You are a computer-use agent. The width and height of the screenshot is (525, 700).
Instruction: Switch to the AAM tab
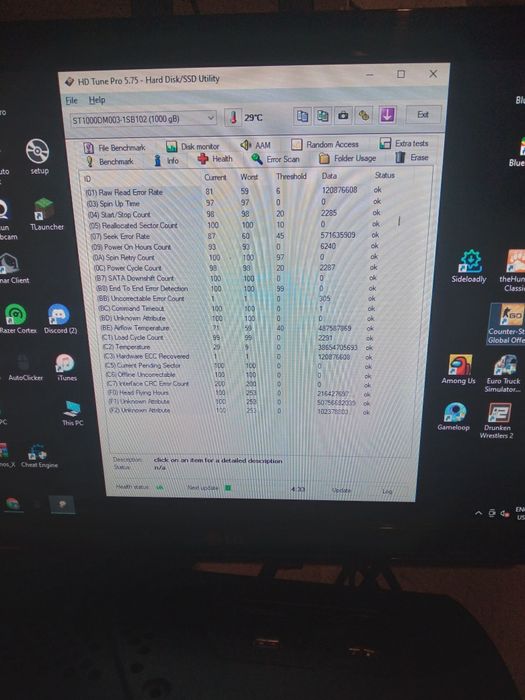[x=256, y=145]
